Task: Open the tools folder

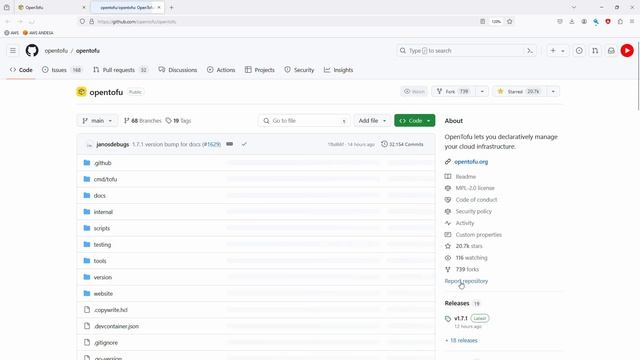Action: coord(100,261)
